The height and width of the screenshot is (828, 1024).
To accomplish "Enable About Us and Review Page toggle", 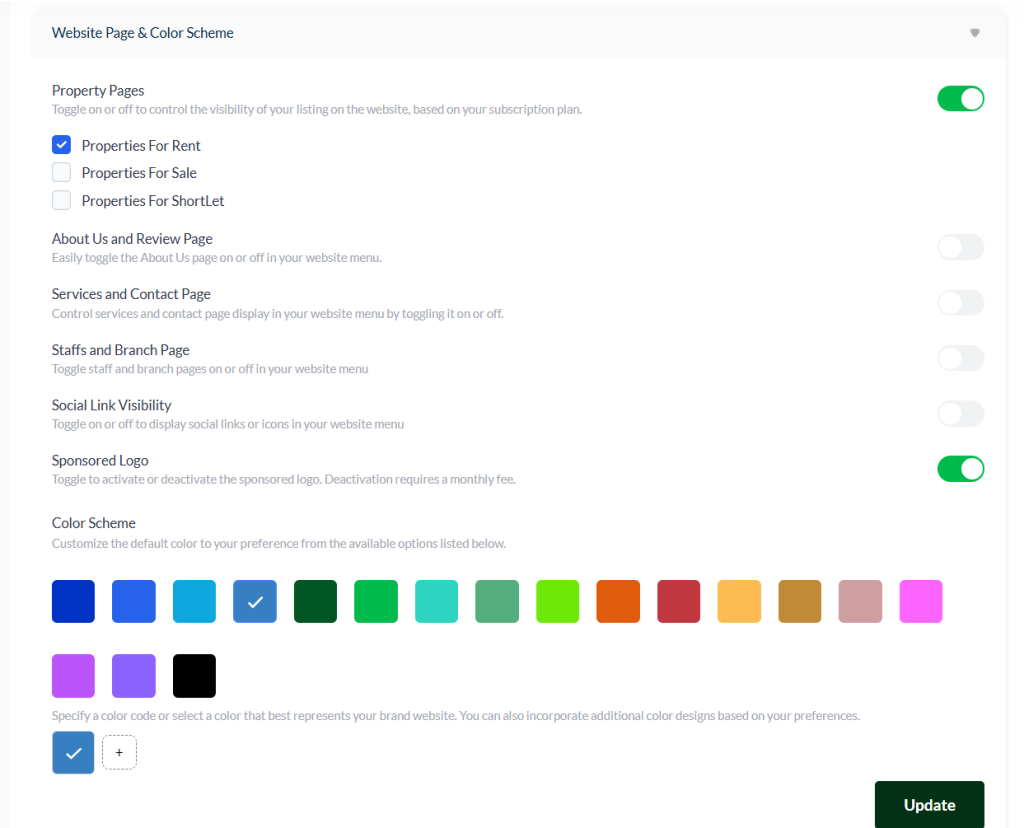I will point(960,248).
